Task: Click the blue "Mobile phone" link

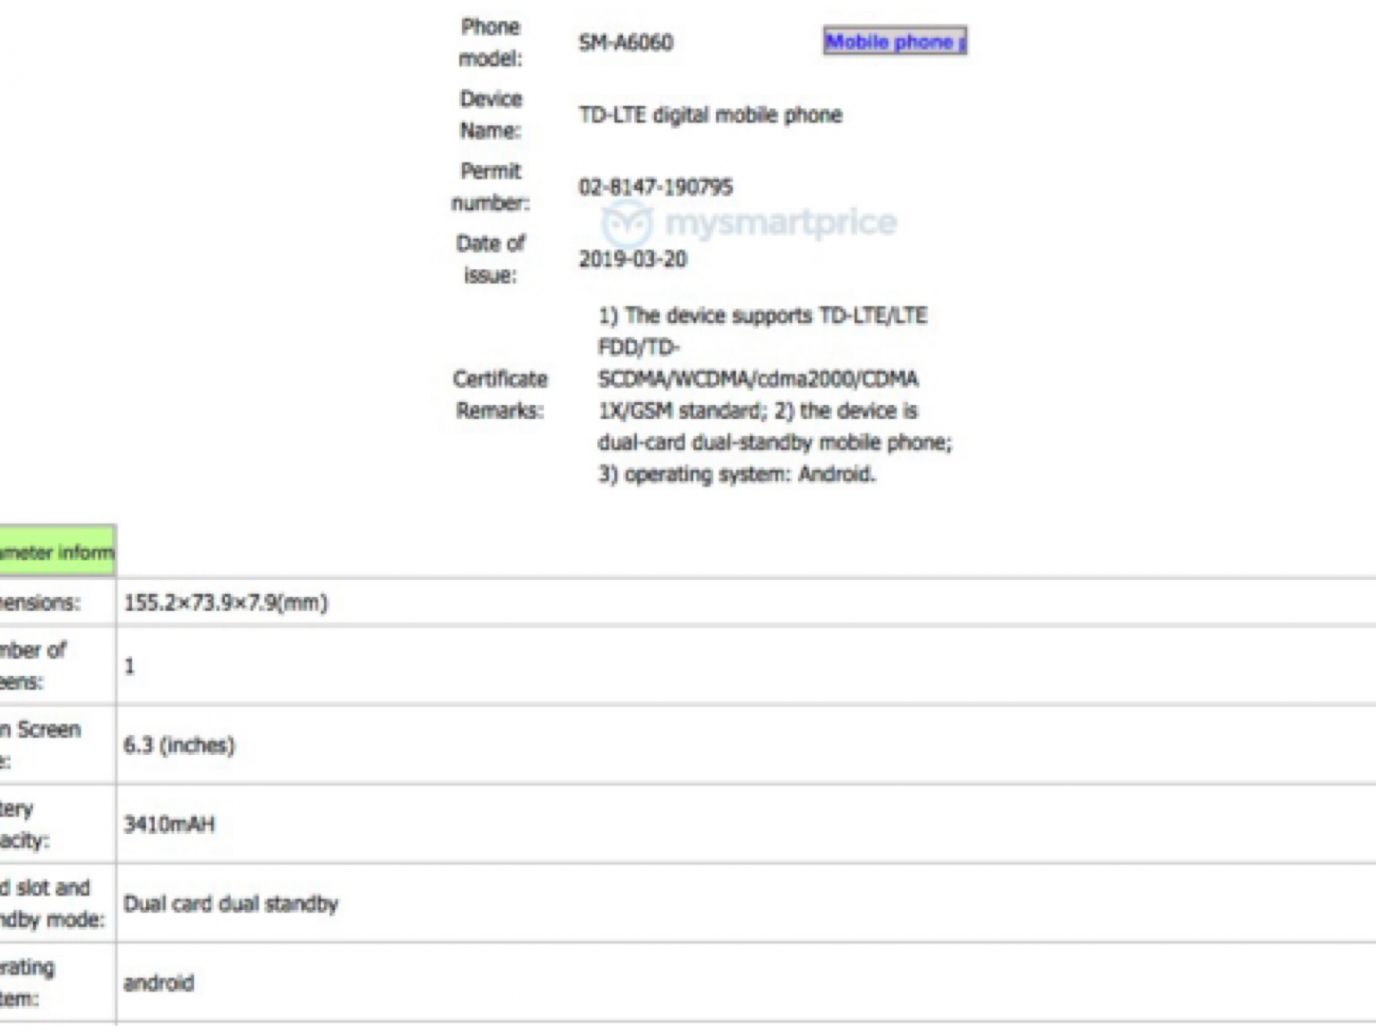Action: pos(893,42)
